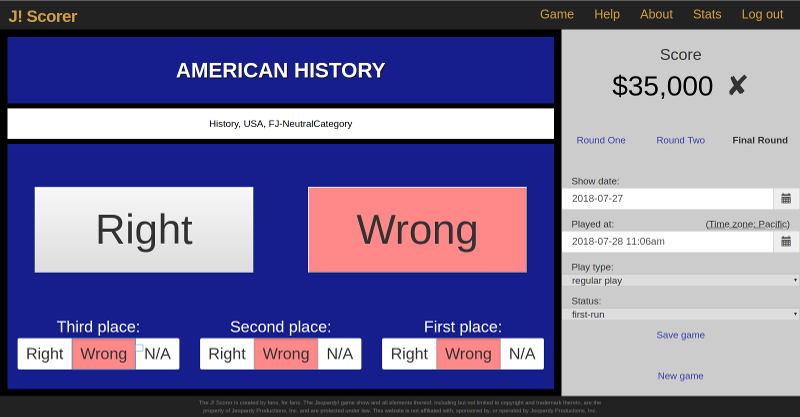Viewport: 800px width, 417px height.
Task: Open the Stats menu item
Action: pyautogui.click(x=707, y=14)
